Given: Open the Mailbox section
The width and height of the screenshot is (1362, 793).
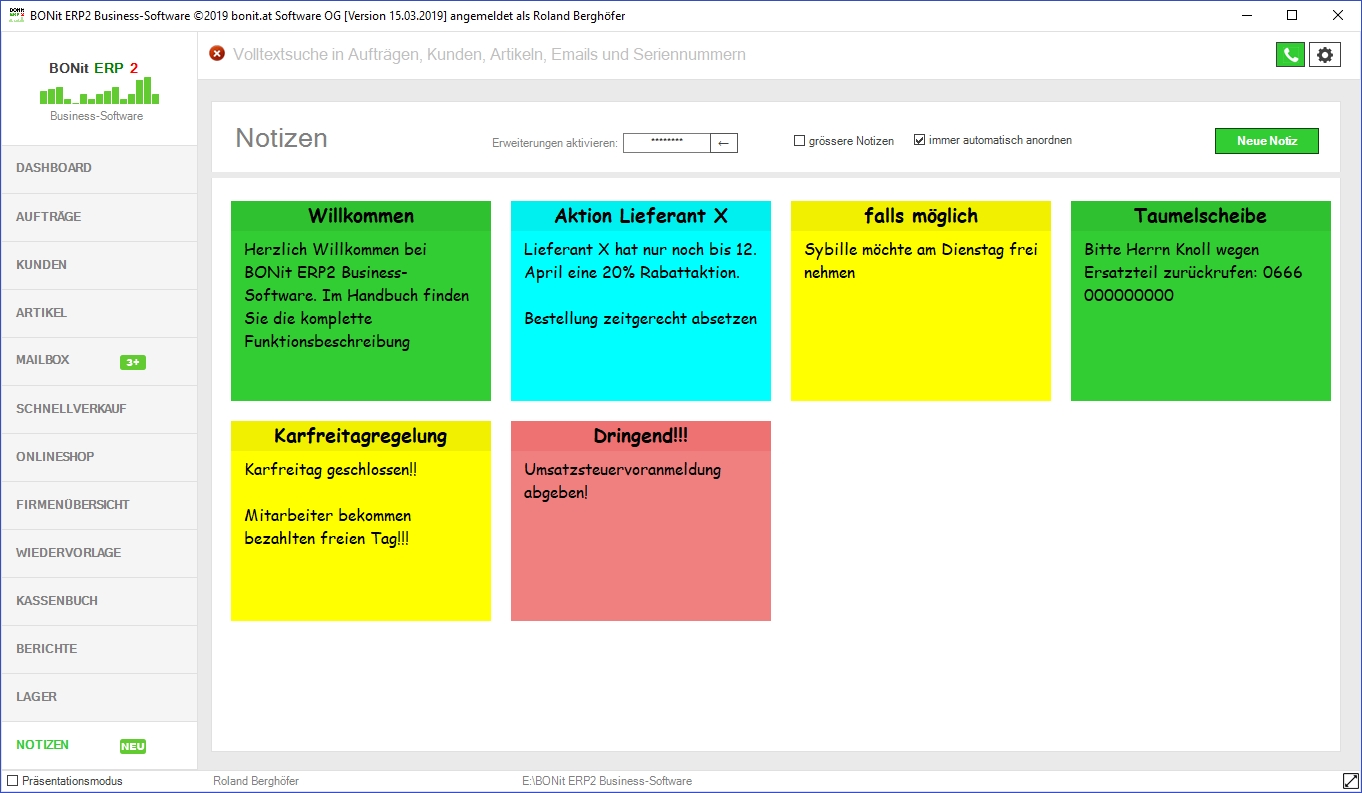Looking at the screenshot, I should tap(99, 361).
